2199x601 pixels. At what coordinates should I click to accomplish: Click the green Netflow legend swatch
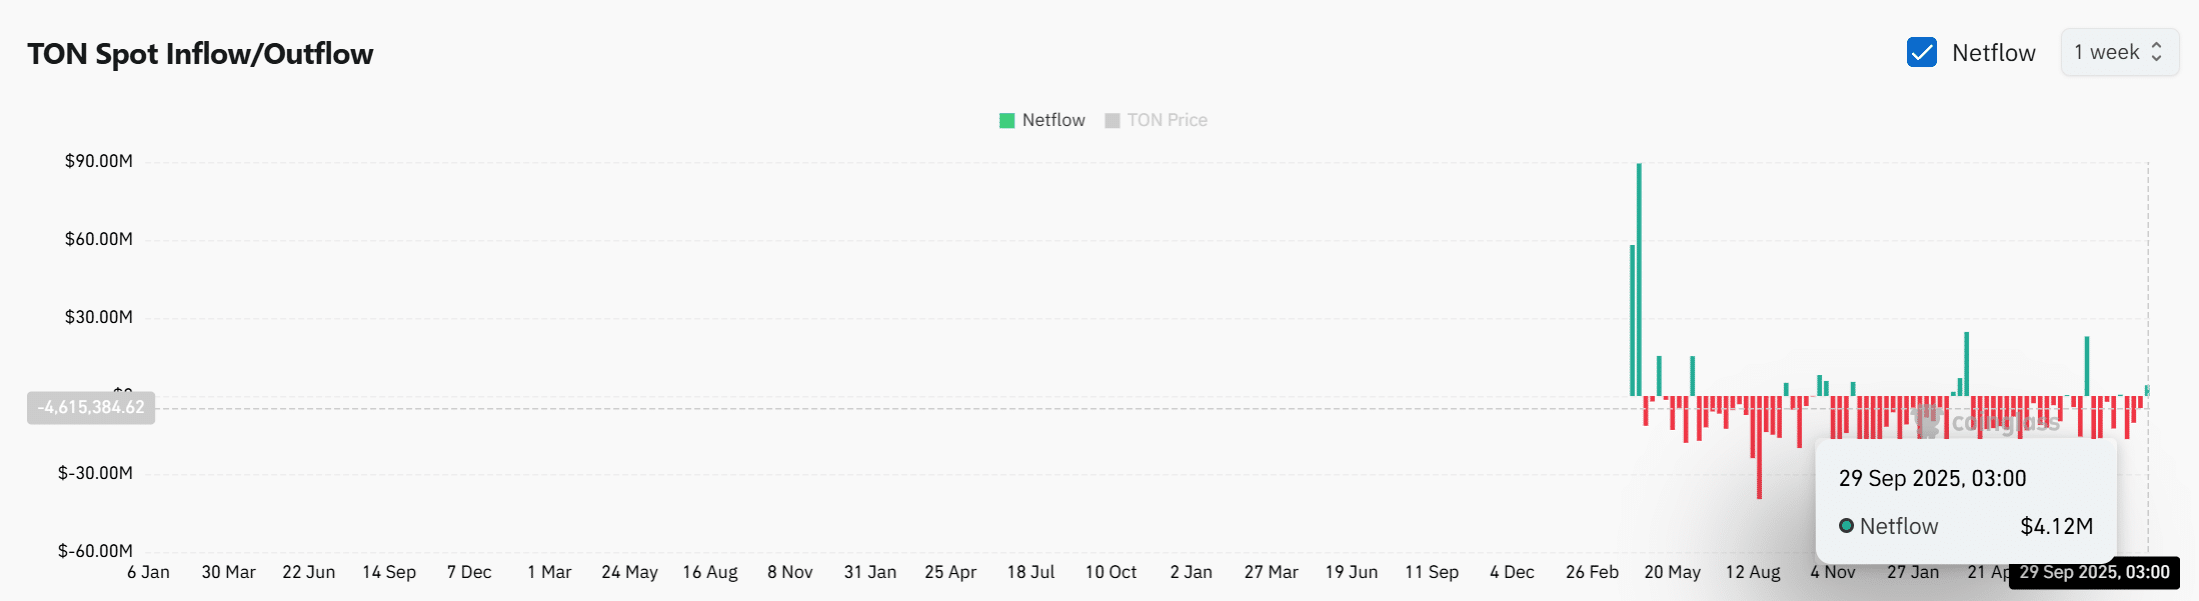tap(1007, 121)
